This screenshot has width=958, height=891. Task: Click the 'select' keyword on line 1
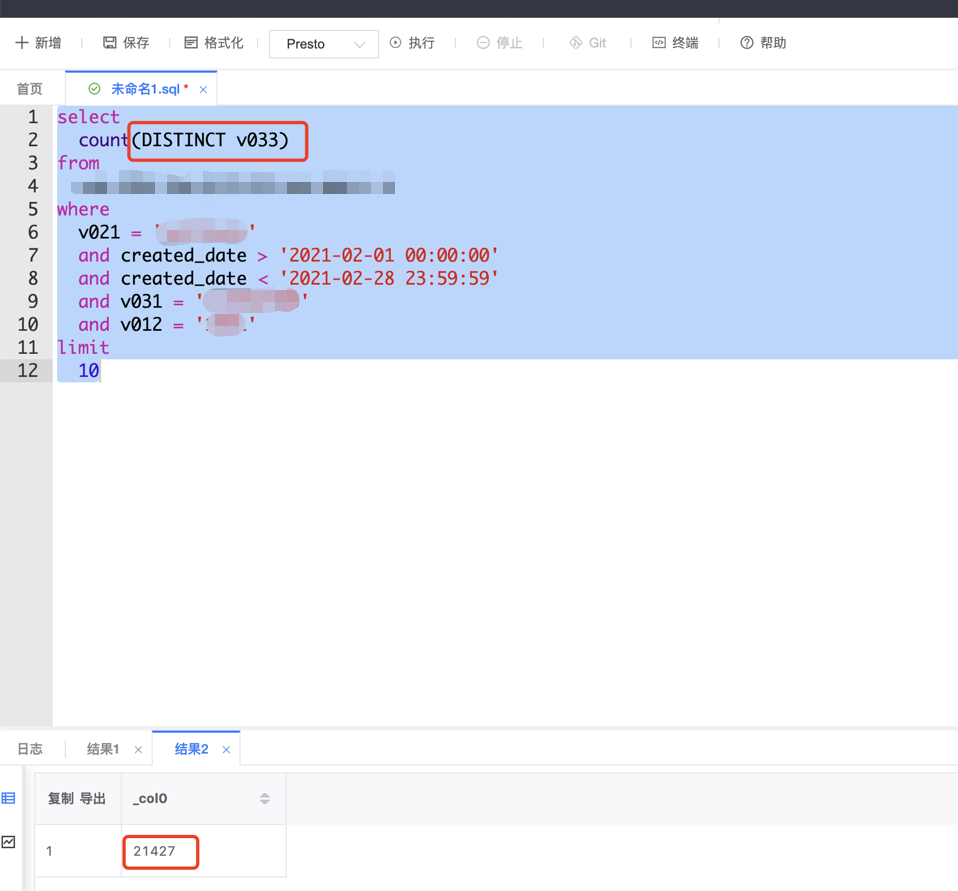(x=89, y=117)
